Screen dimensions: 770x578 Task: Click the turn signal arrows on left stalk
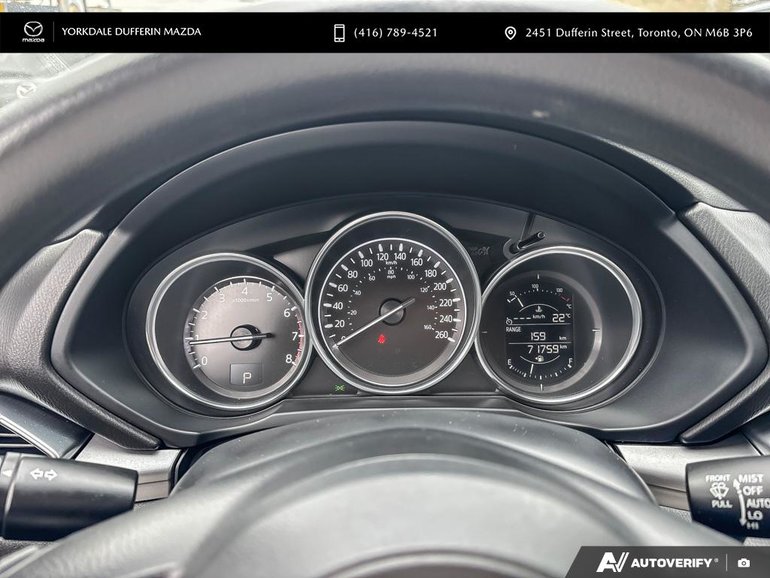point(43,474)
